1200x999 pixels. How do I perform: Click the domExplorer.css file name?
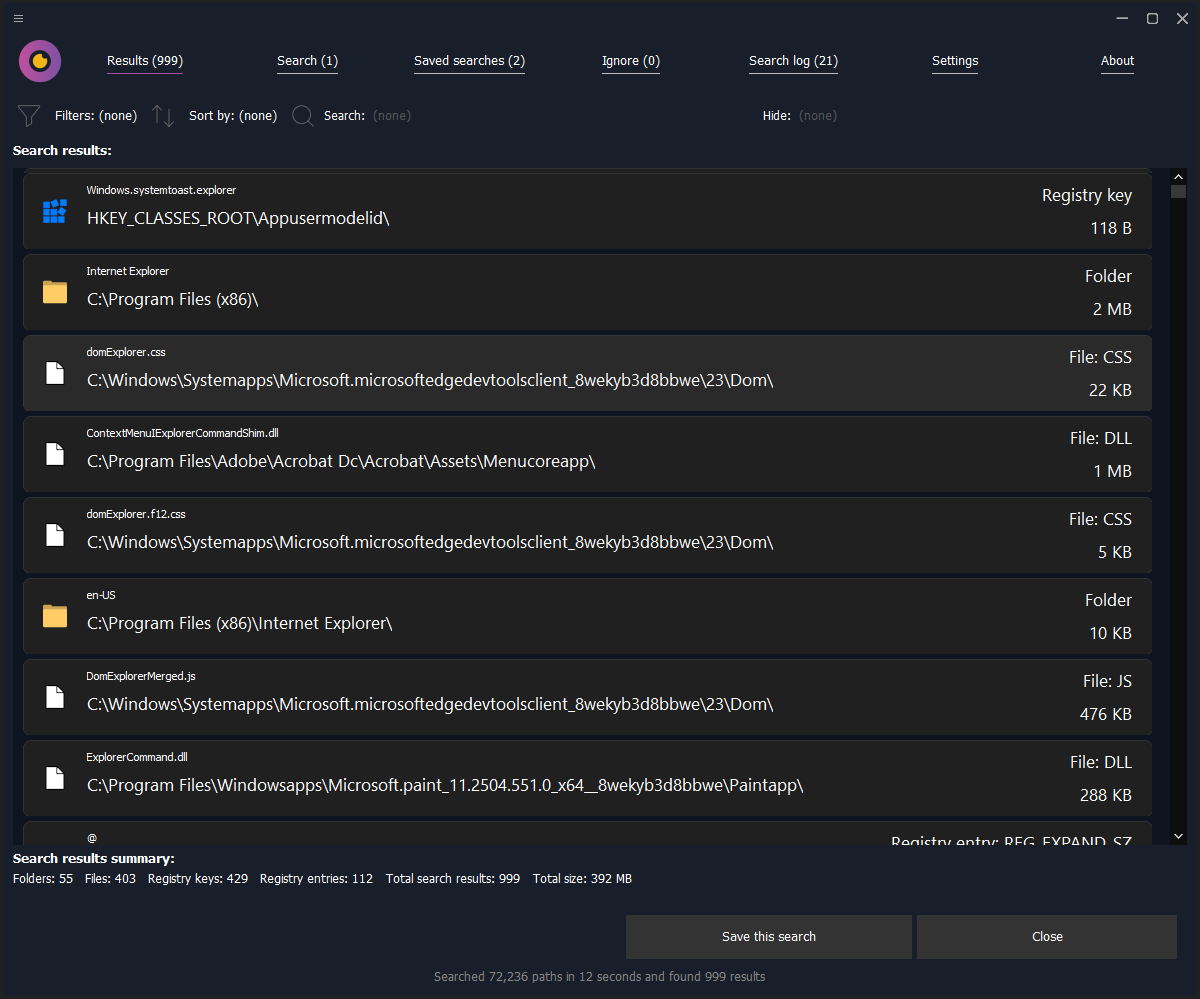pos(126,352)
